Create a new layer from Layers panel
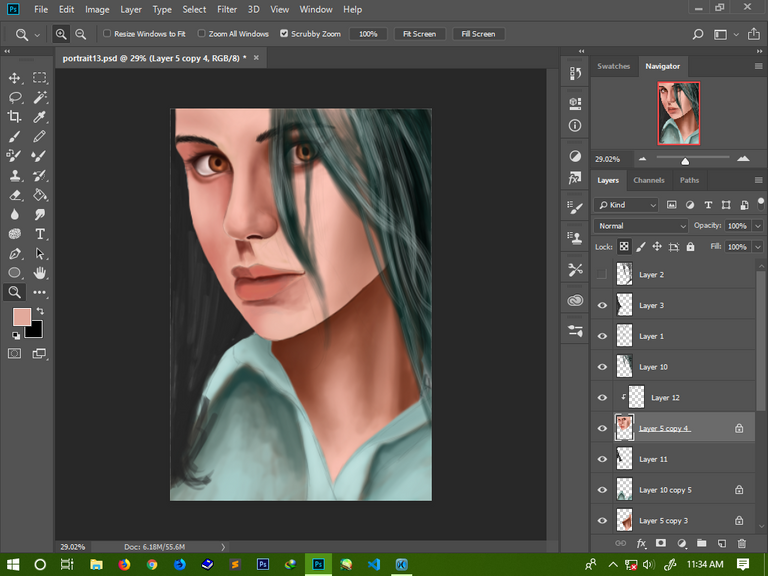 [721, 543]
